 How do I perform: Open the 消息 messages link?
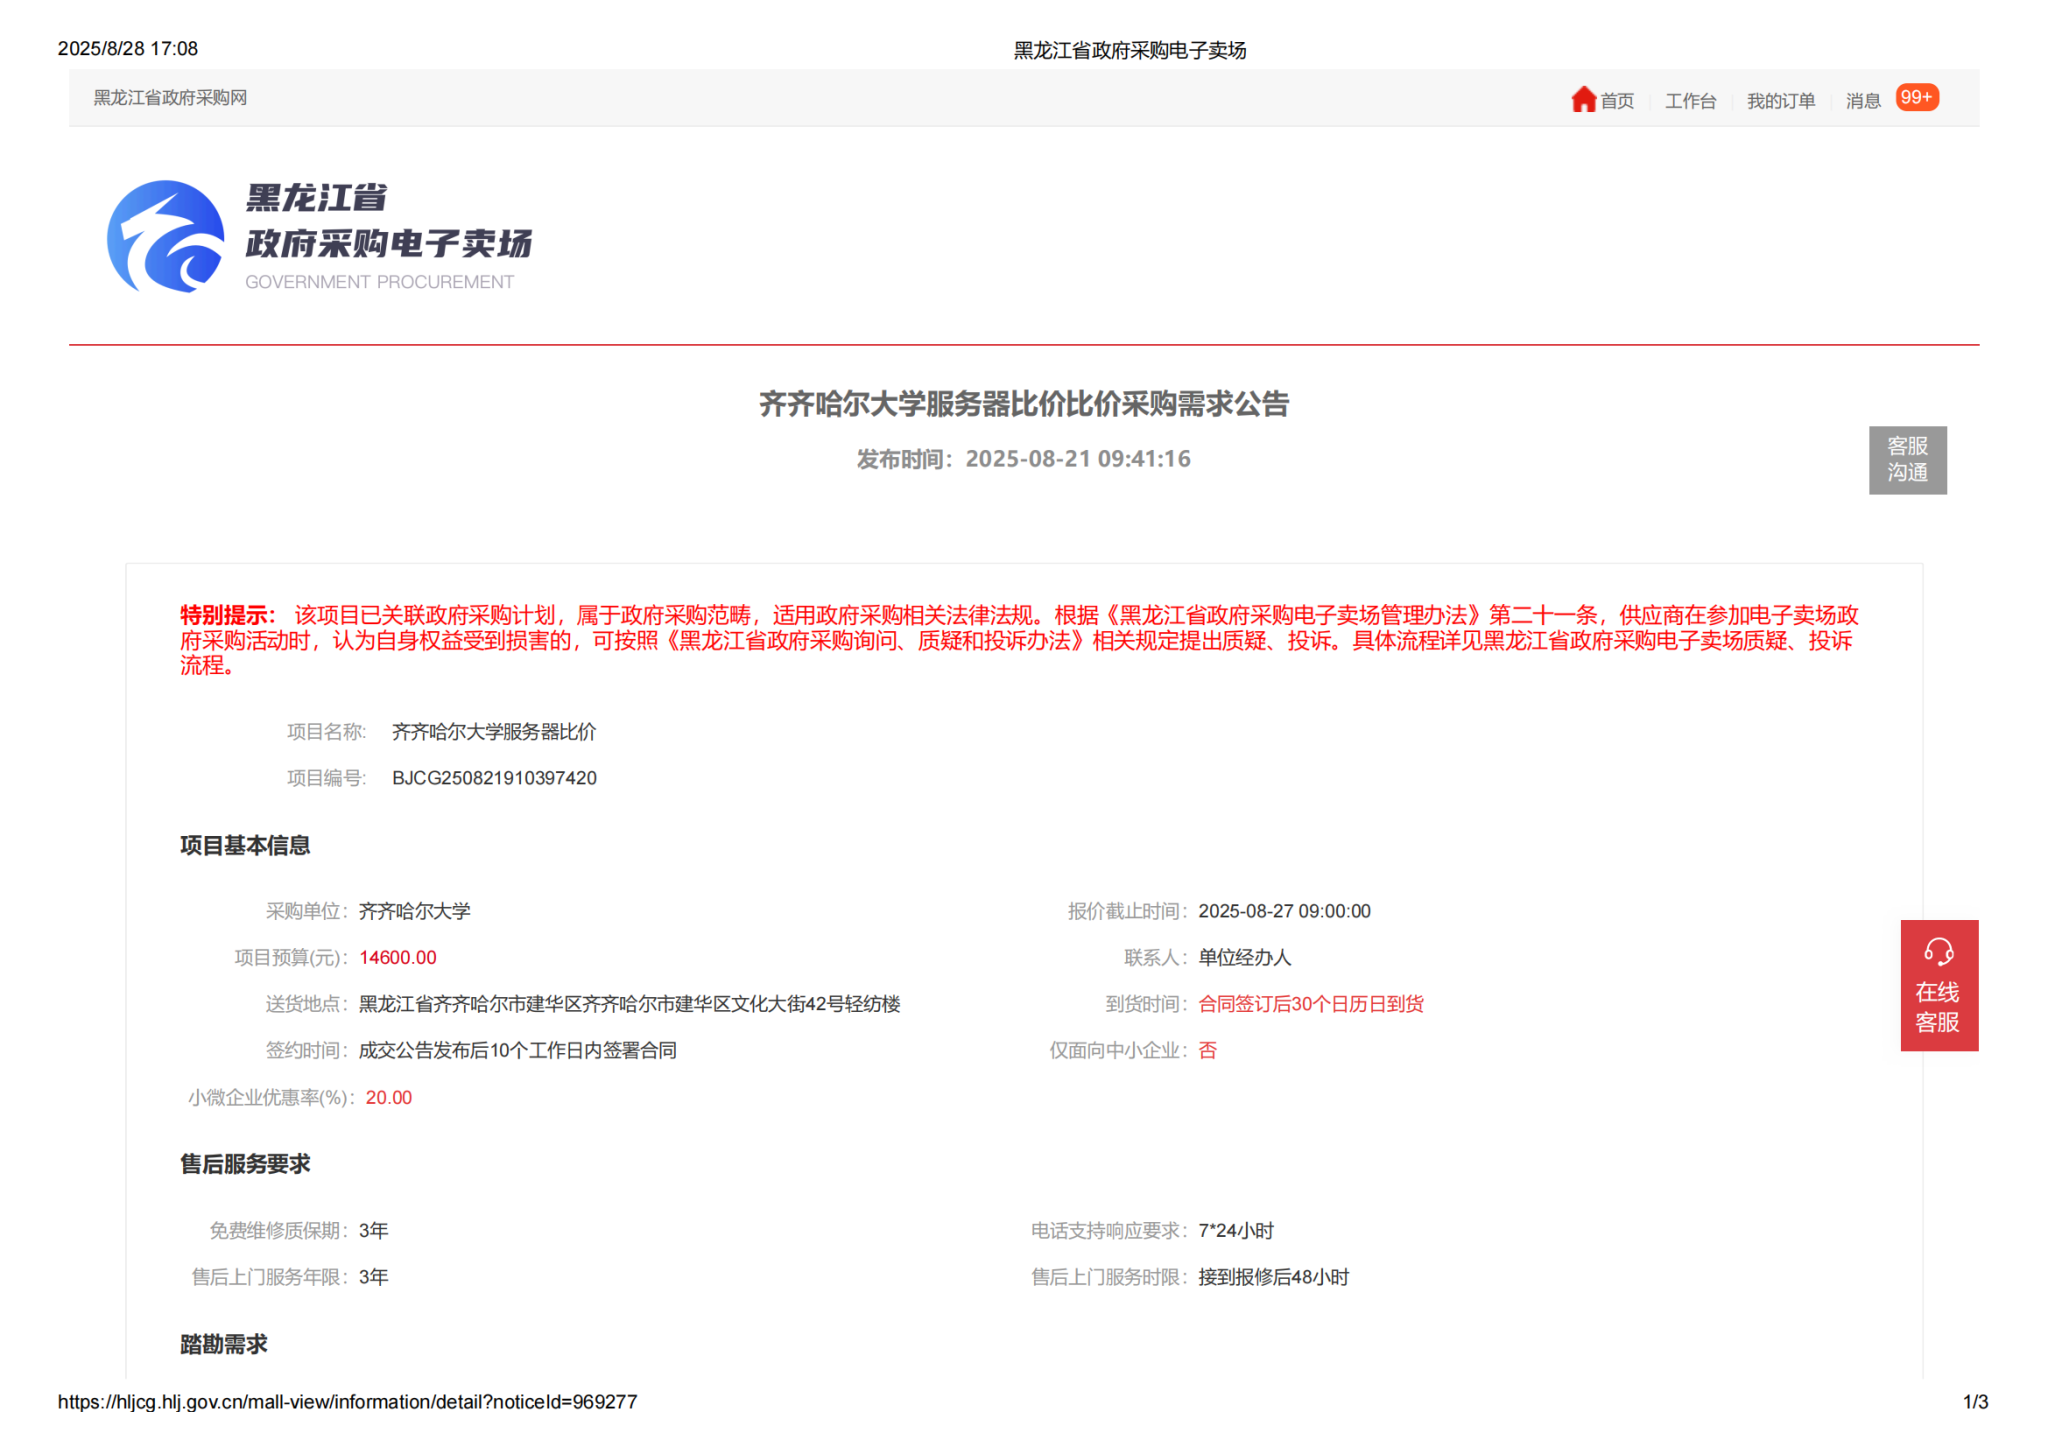click(x=1863, y=101)
